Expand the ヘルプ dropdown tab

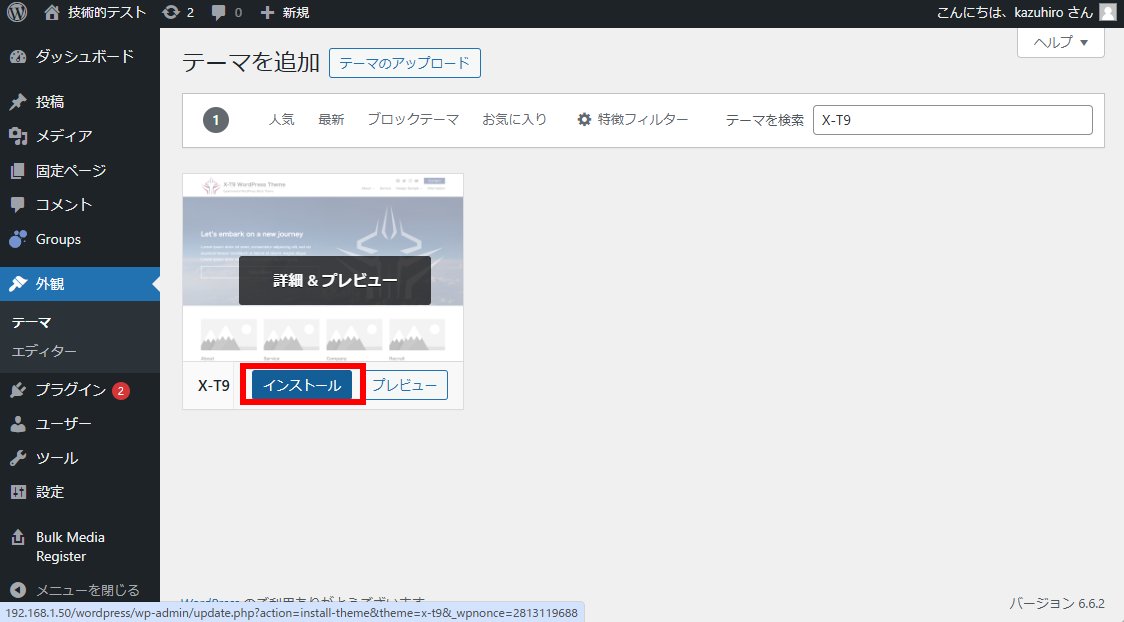1060,42
